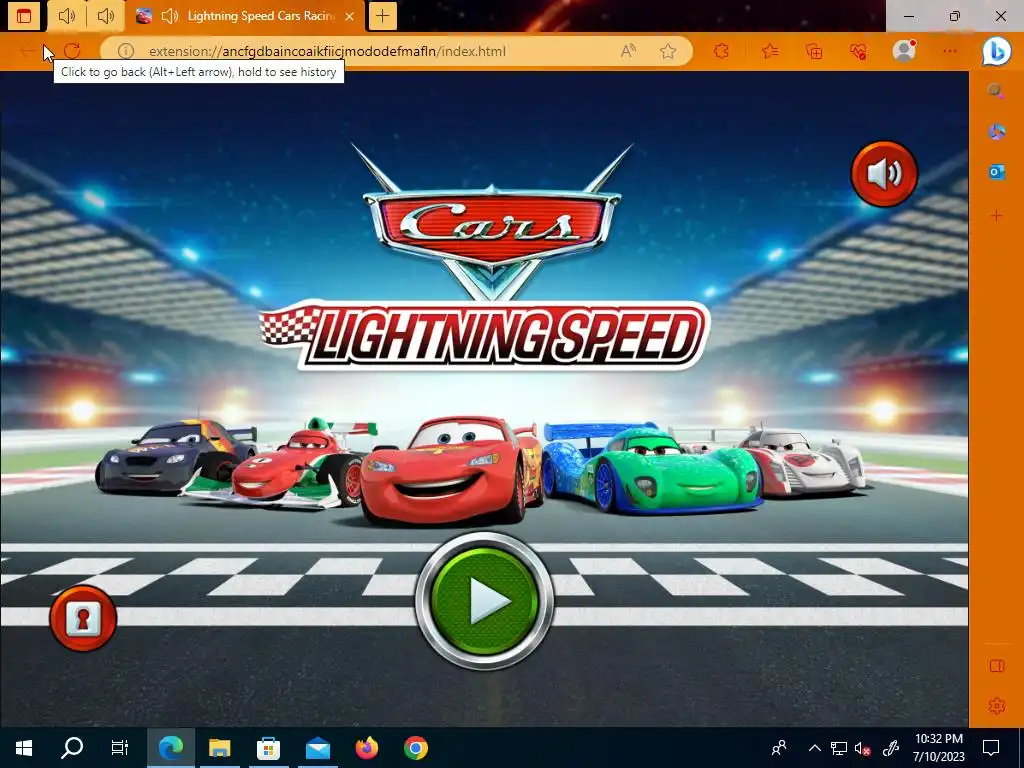Viewport: 1024px width, 768px height.
Task: Minimize the Edge browser window
Action: click(x=909, y=16)
